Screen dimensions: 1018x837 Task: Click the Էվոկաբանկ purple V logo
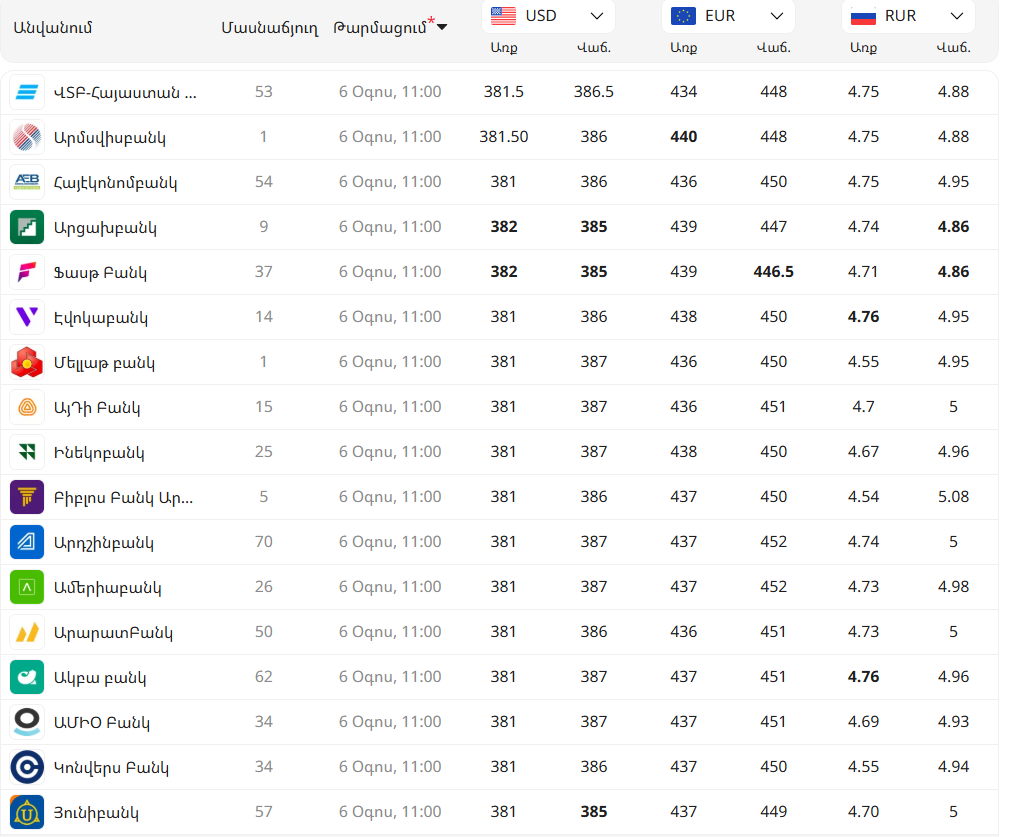pyautogui.click(x=27, y=317)
